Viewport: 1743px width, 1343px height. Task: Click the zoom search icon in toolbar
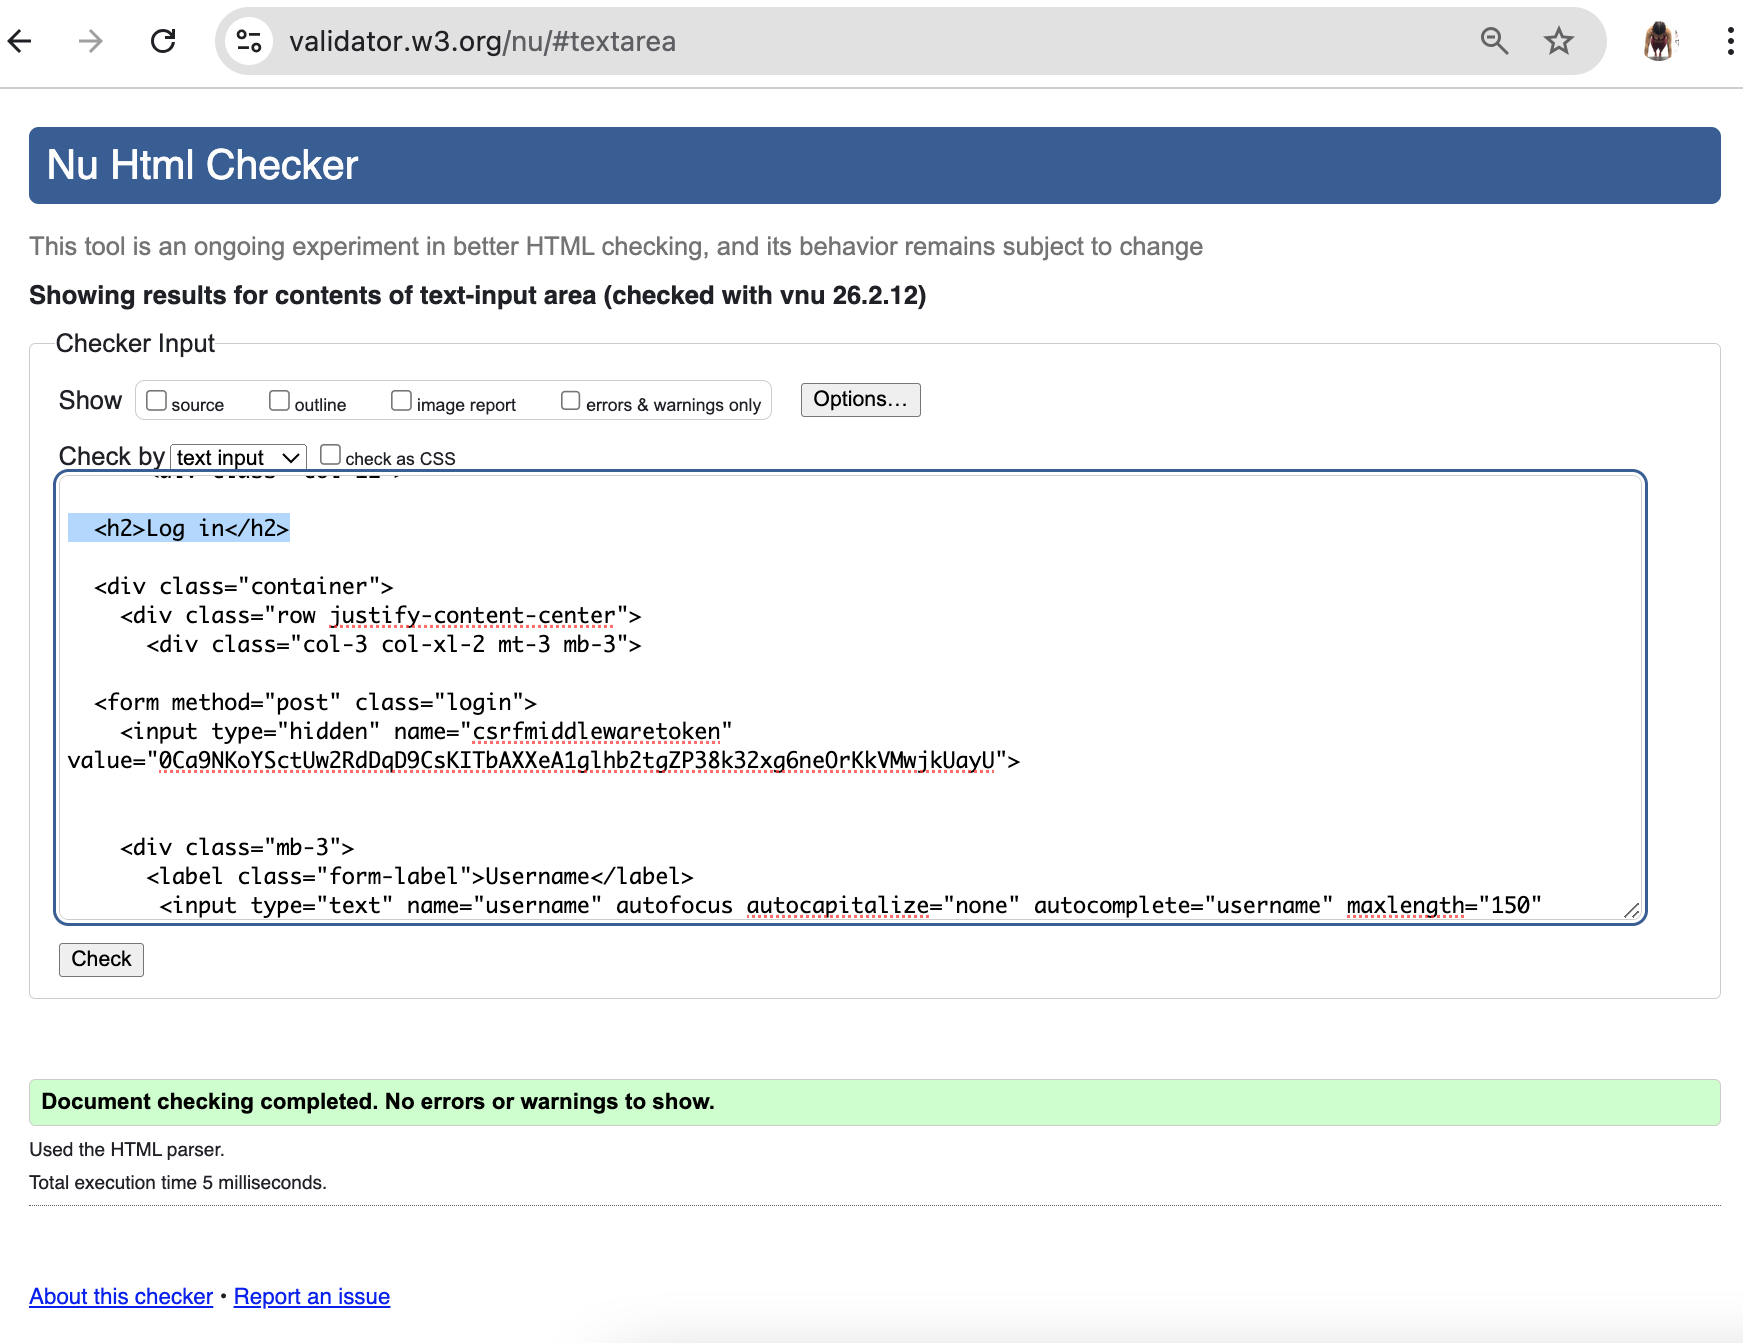pos(1494,41)
